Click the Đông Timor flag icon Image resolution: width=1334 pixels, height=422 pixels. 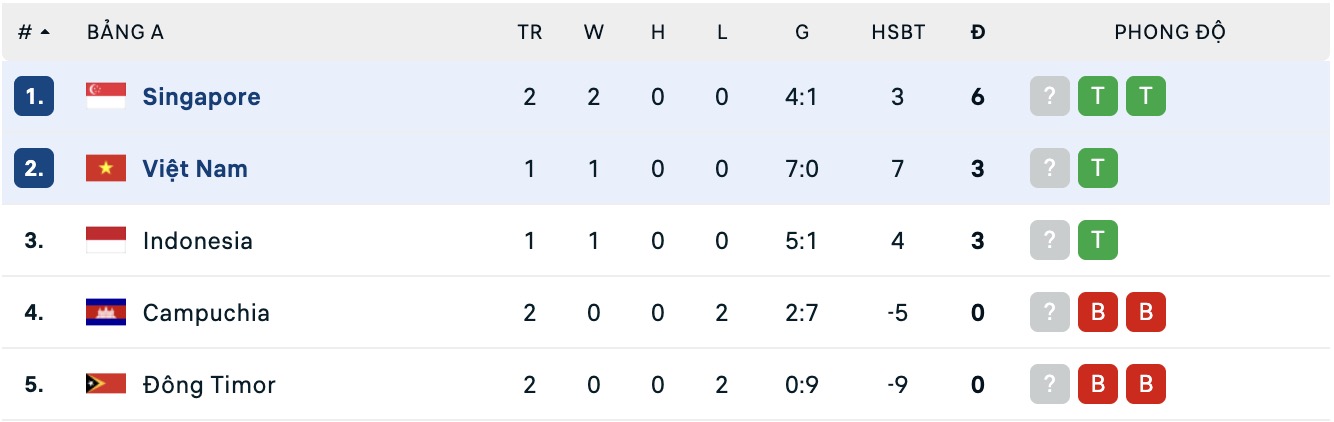tap(106, 384)
